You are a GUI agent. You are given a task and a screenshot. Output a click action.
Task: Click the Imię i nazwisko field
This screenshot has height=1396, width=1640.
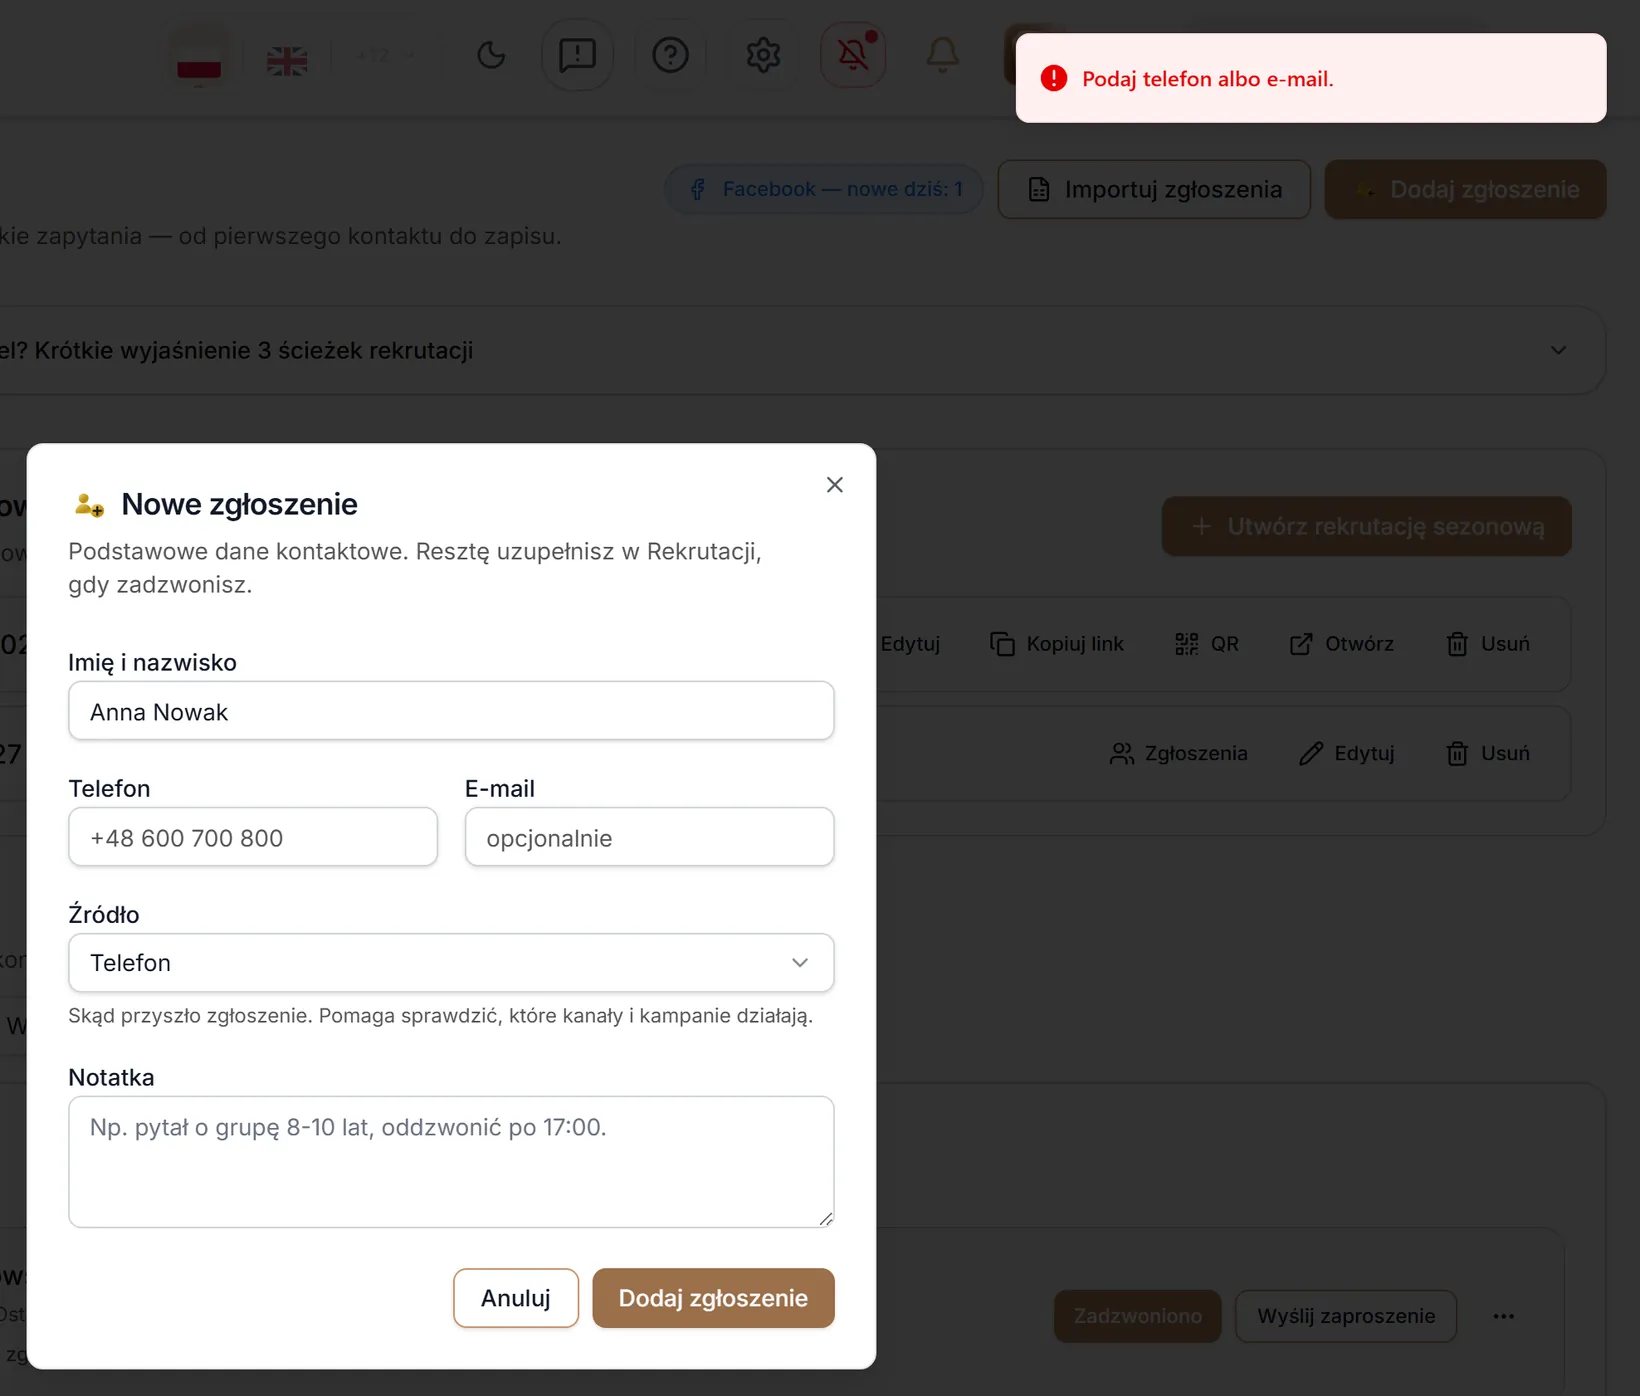(451, 711)
